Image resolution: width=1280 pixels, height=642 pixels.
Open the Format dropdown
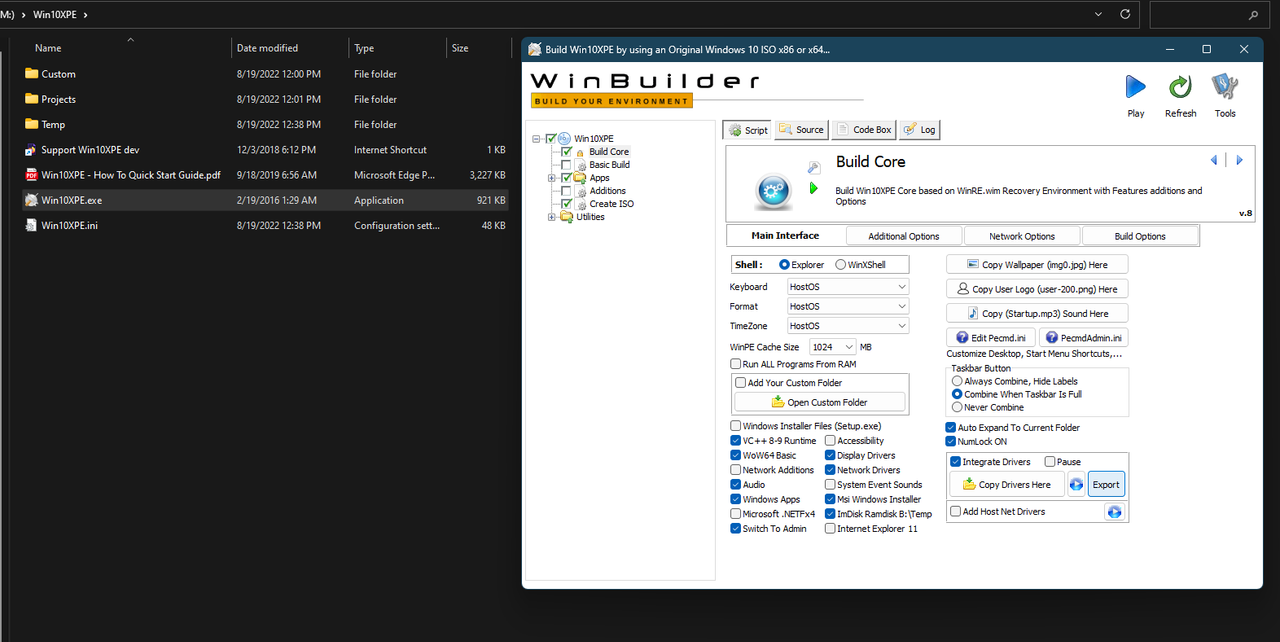848,306
